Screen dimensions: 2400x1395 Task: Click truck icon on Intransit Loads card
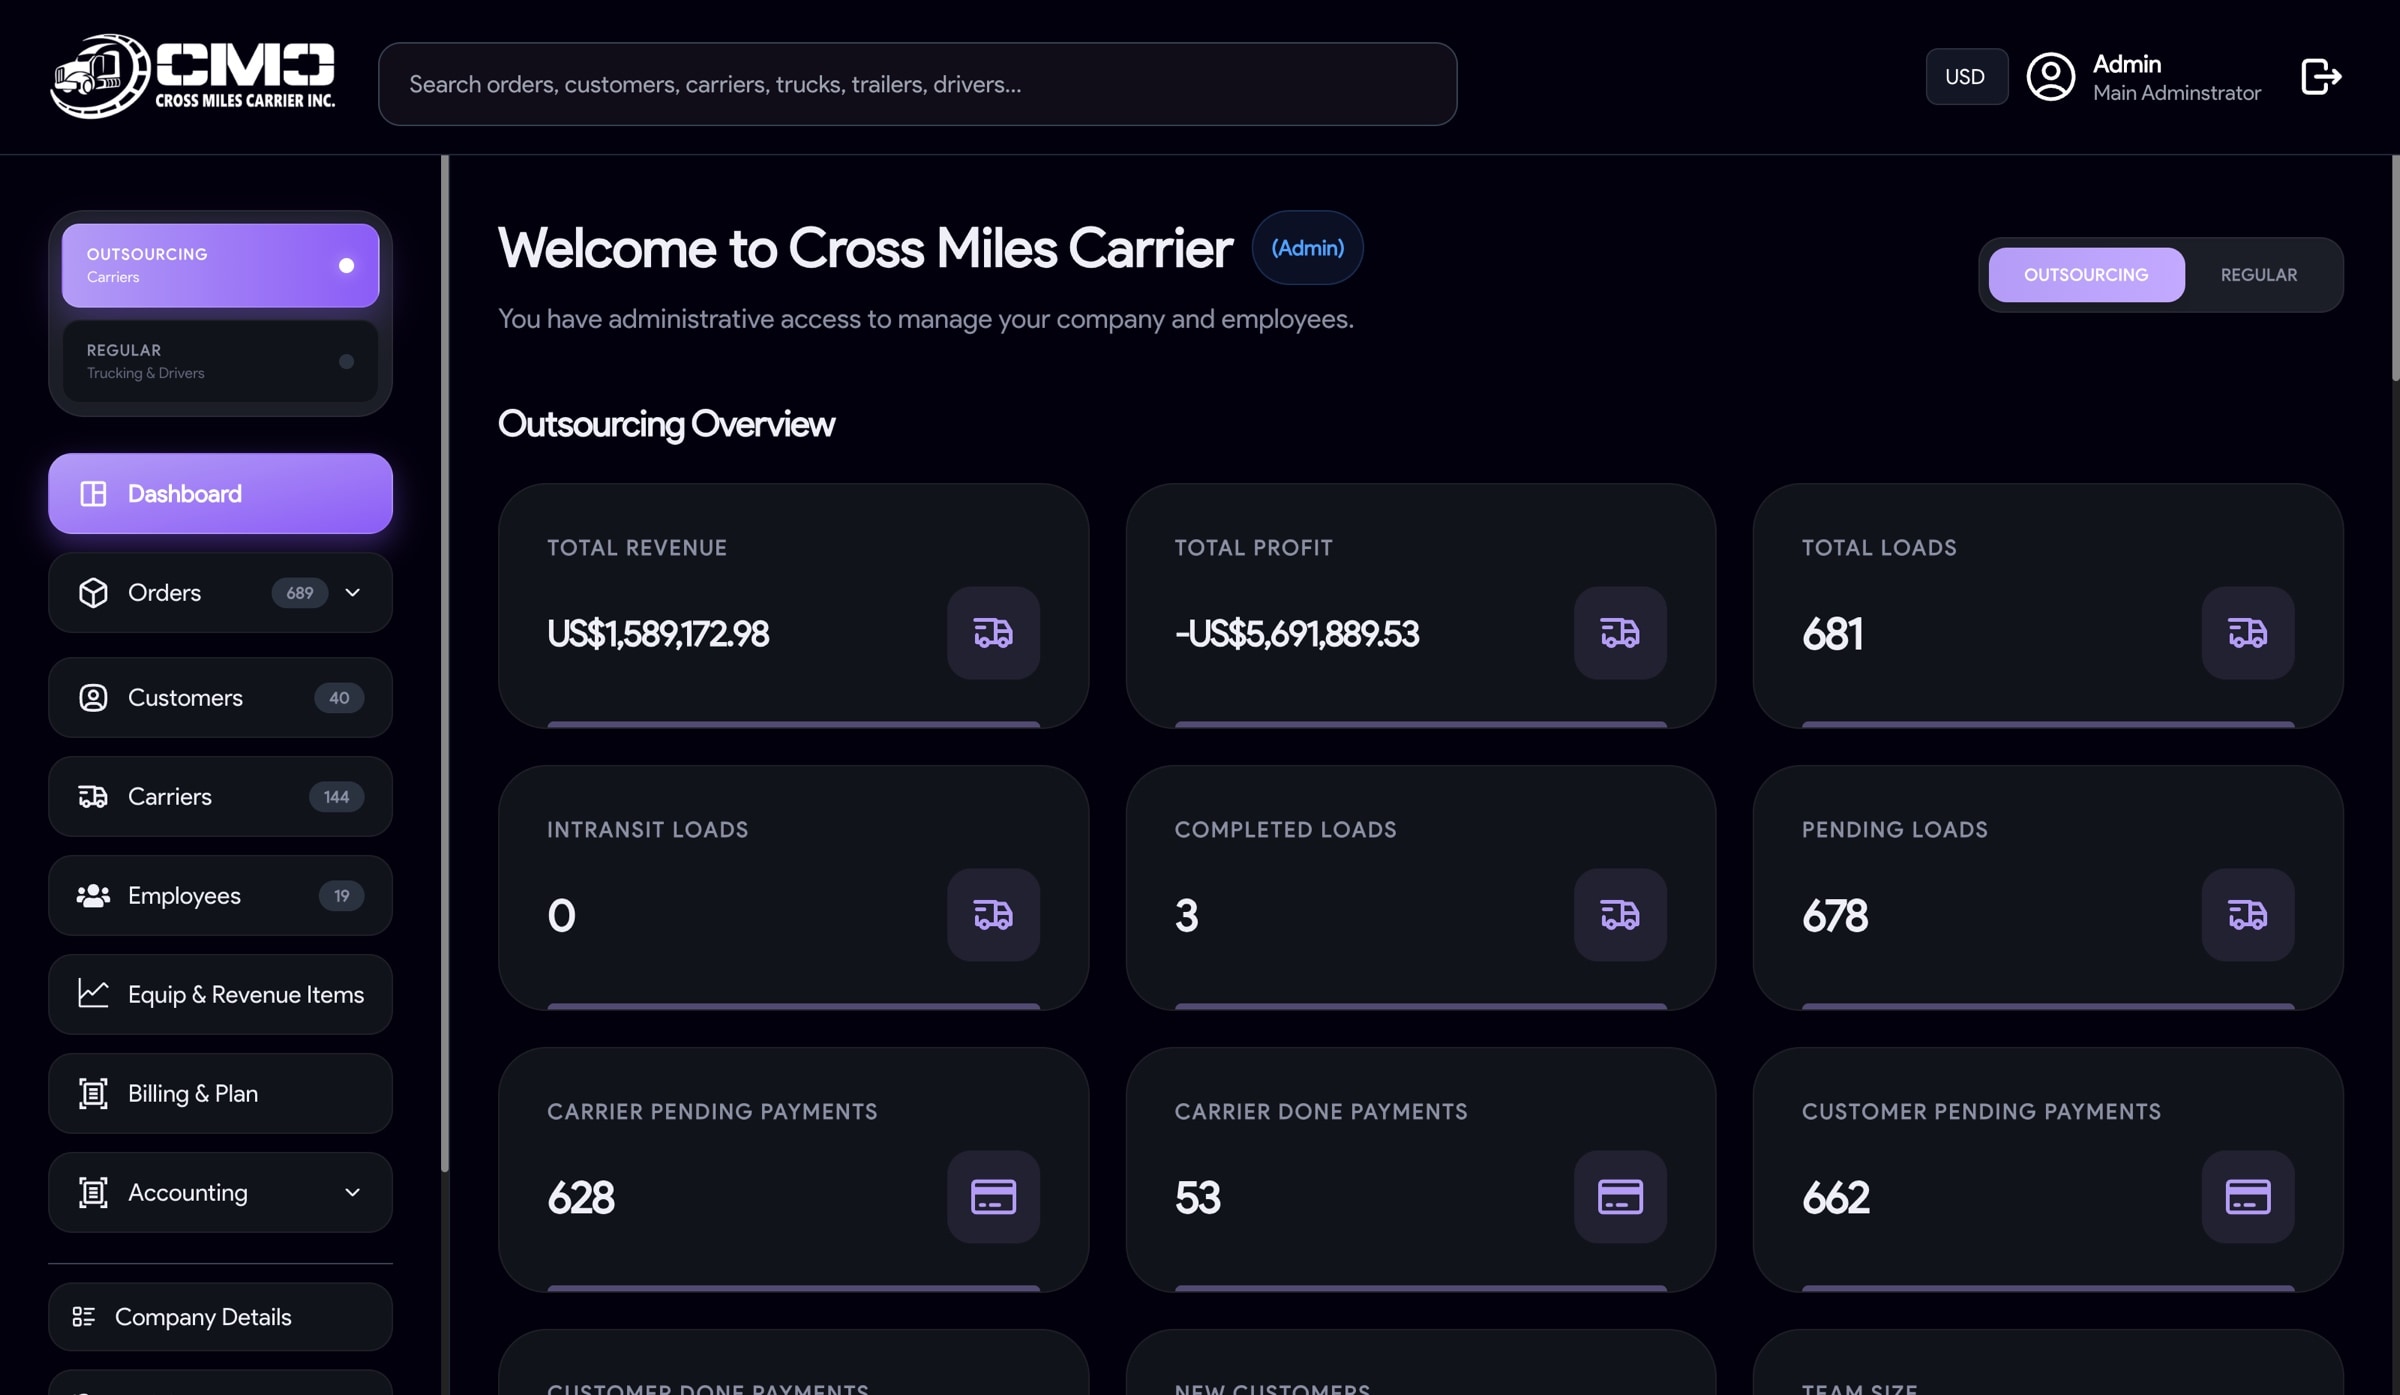993,915
